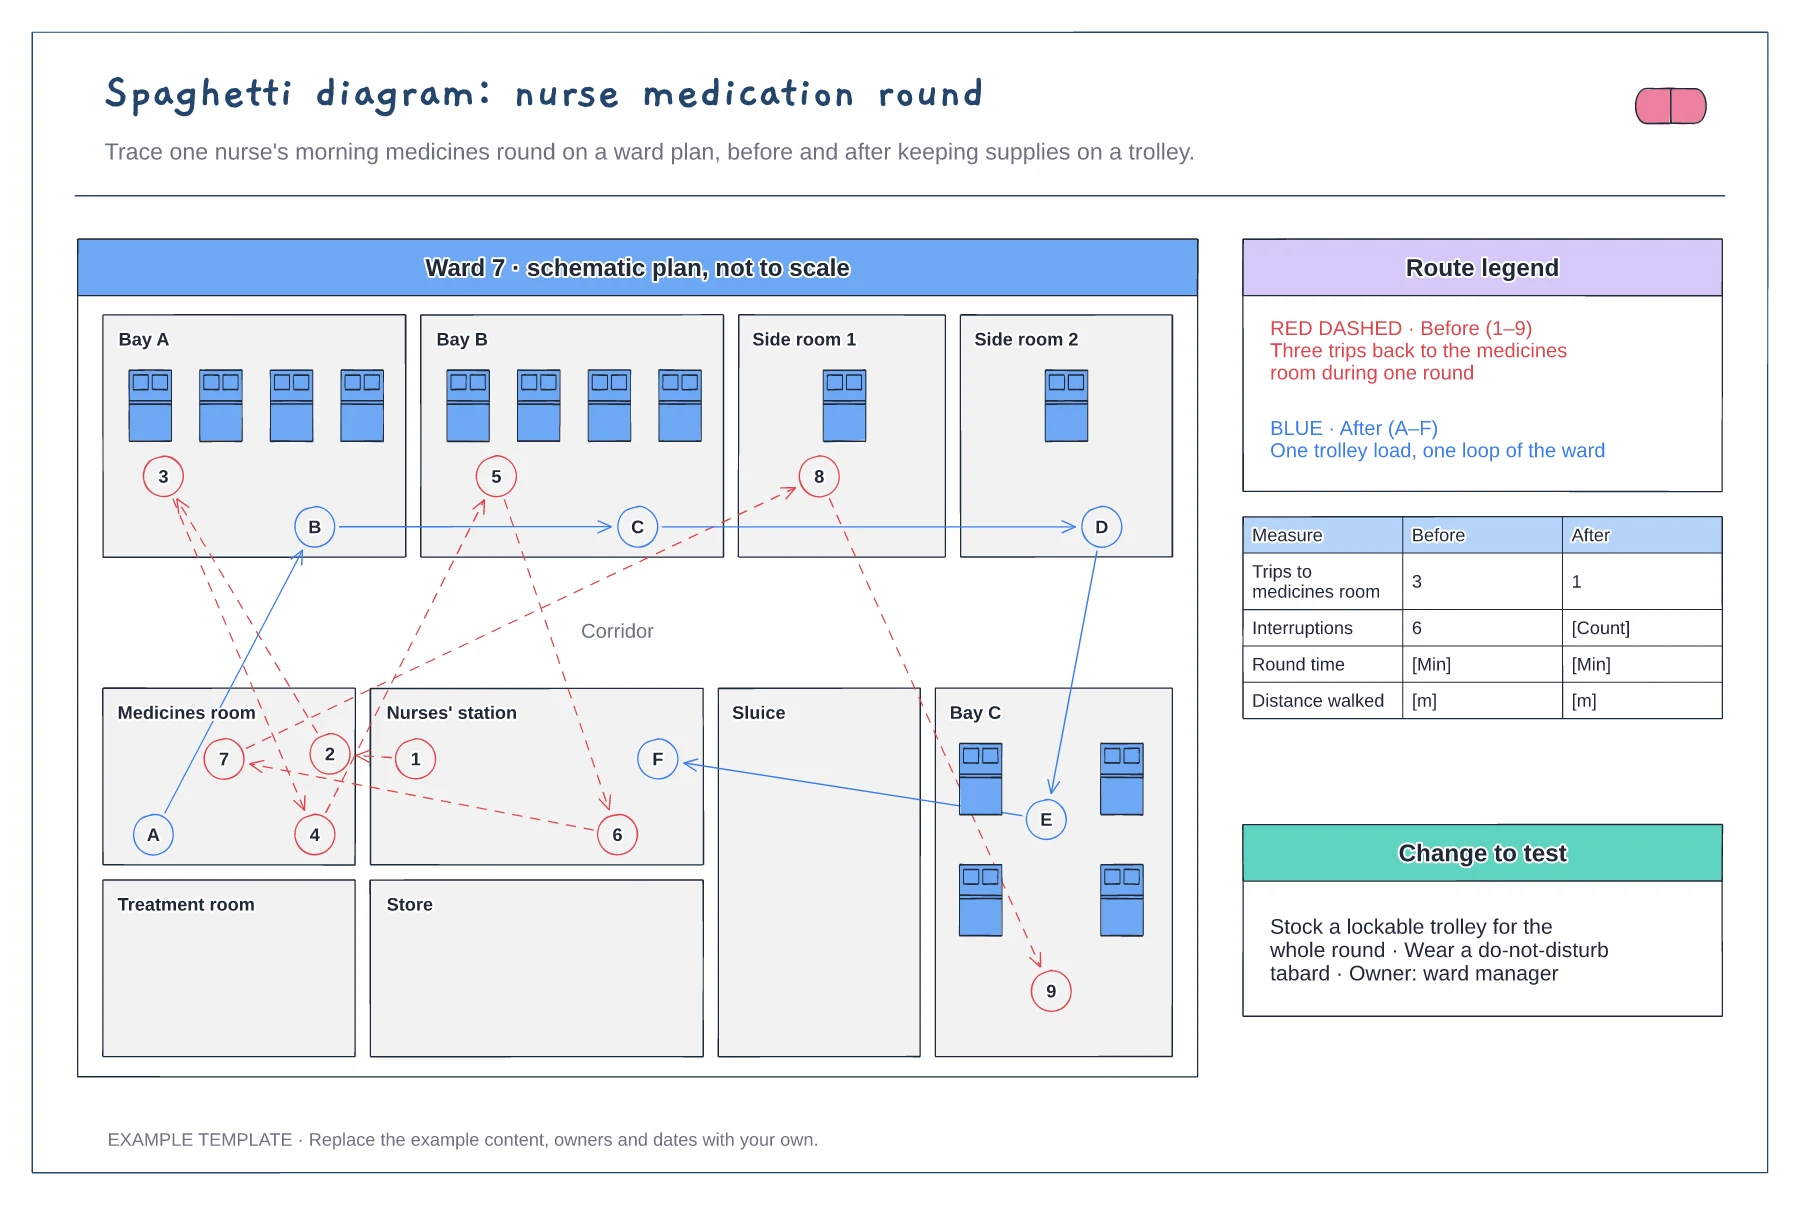Image resolution: width=1800 pixels, height=1205 pixels.
Task: Click the Interruptions After [Count] cell
Action: (x=1642, y=628)
